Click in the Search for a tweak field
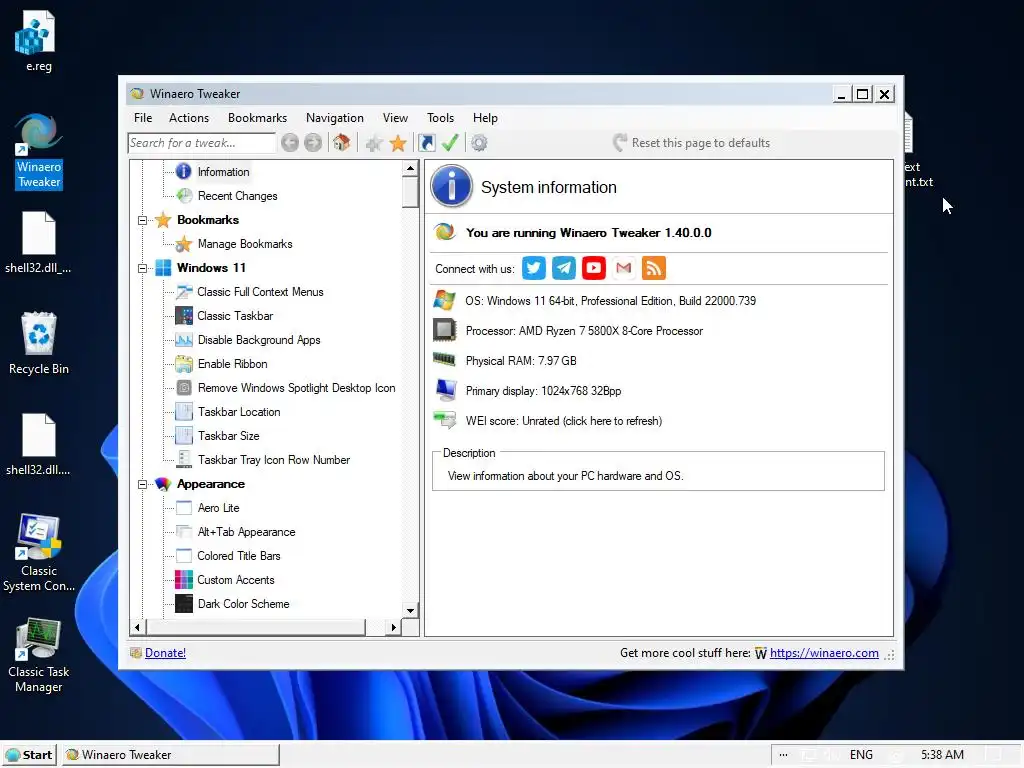Screen dimensions: 1024x768 pos(201,143)
